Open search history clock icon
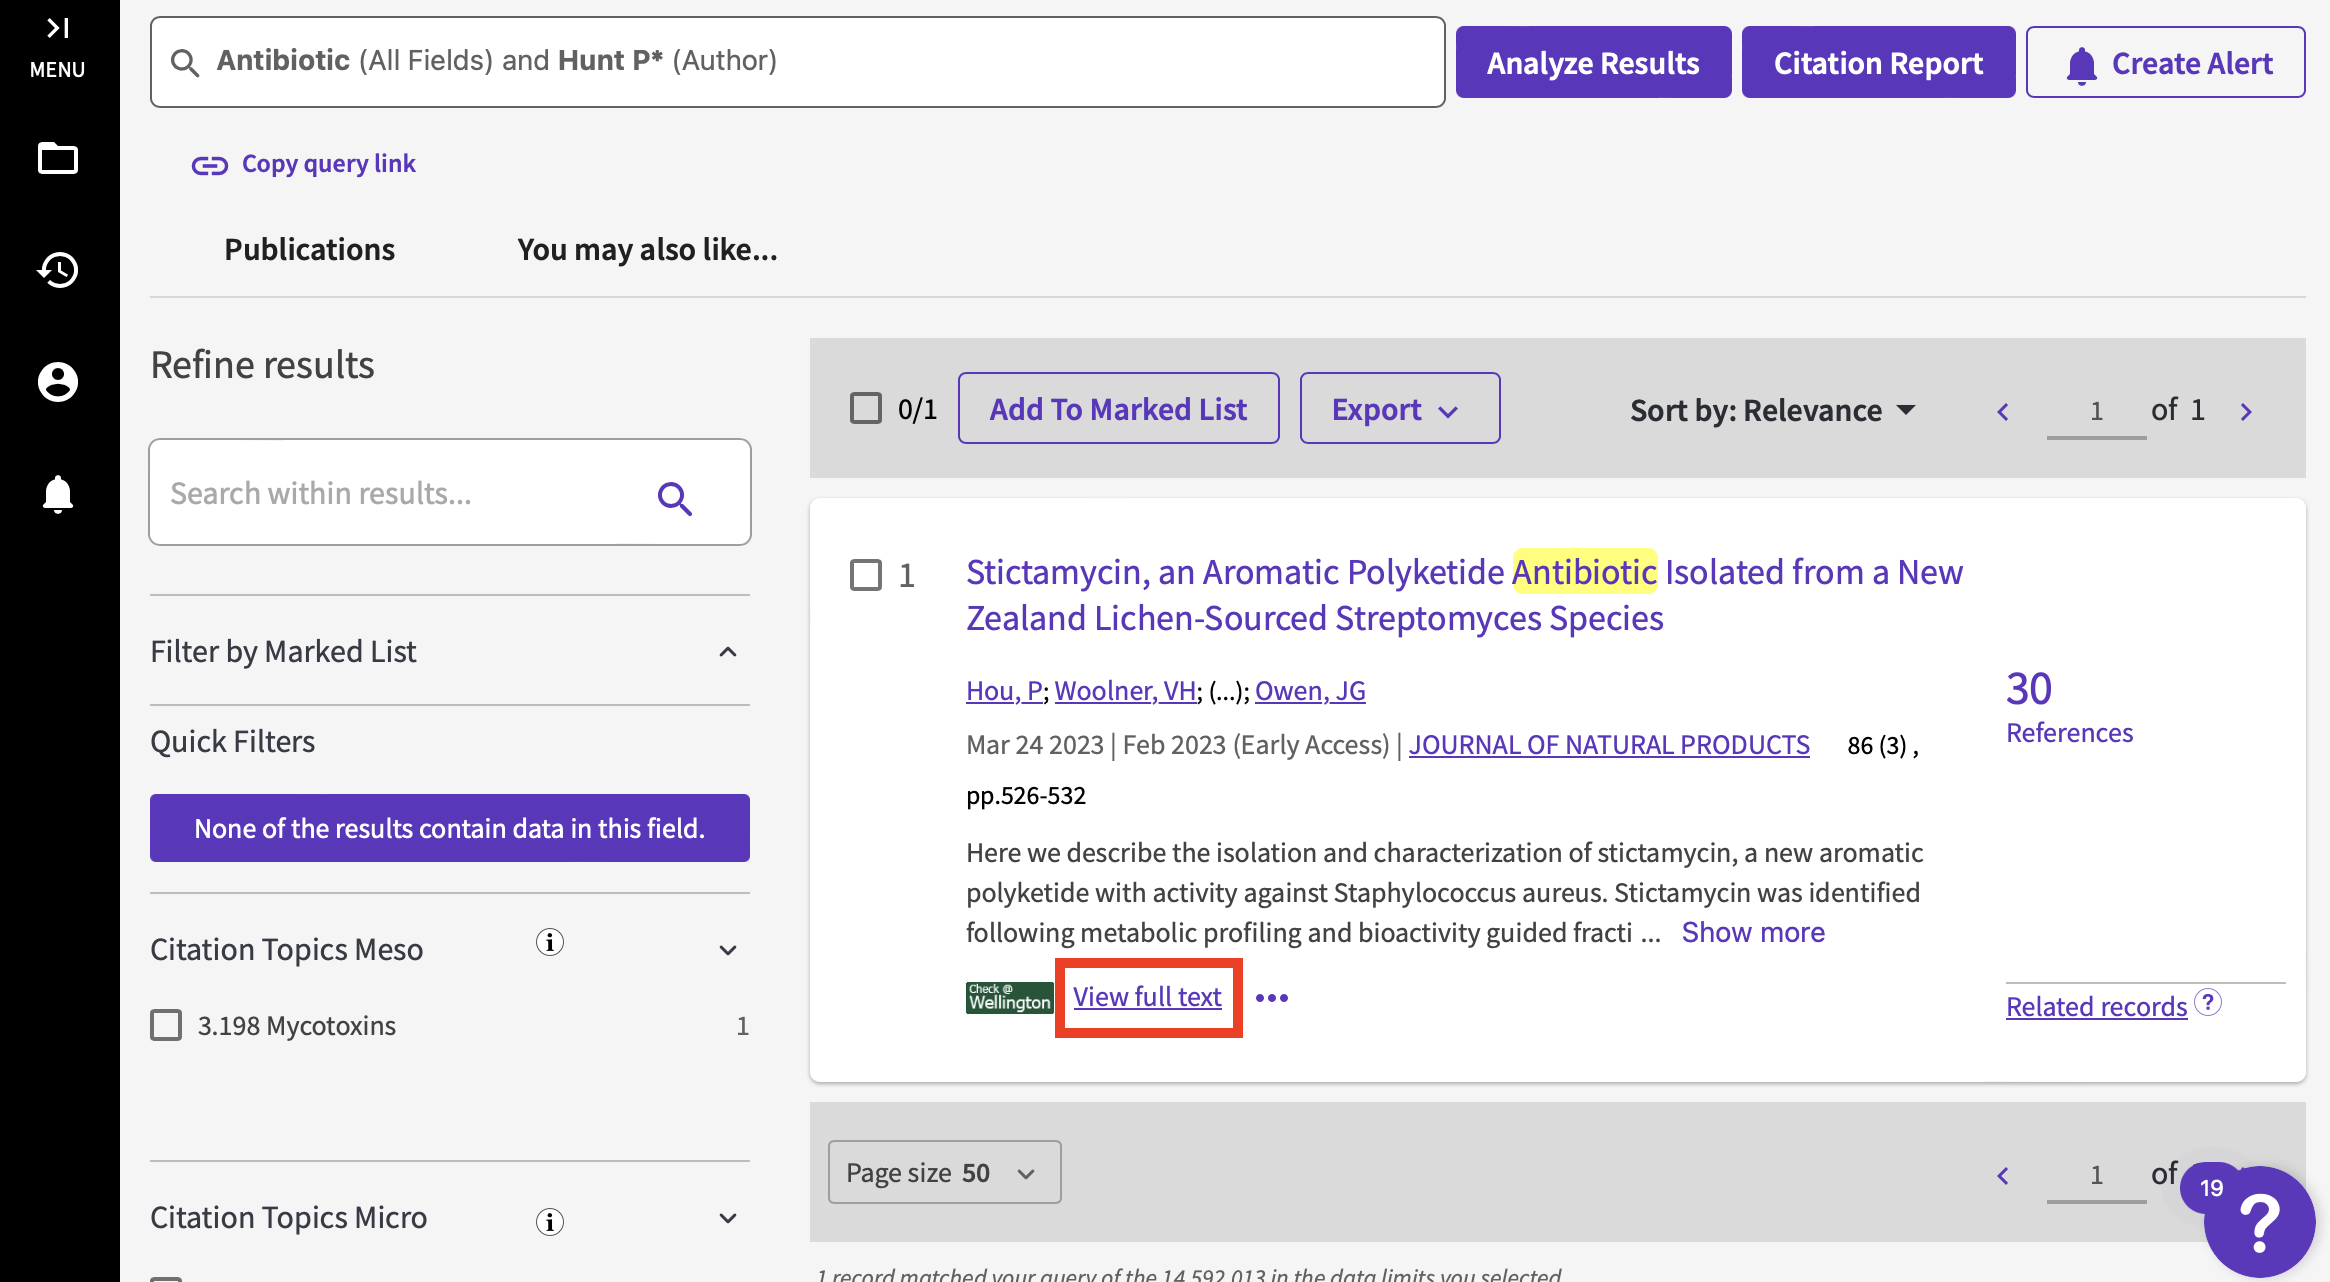Image resolution: width=2330 pixels, height=1282 pixels. click(58, 269)
